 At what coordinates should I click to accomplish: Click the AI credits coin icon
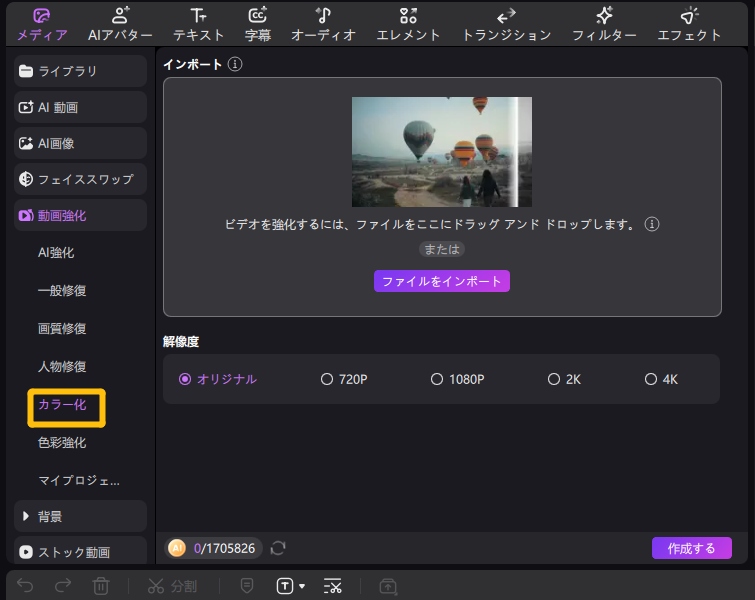[x=177, y=548]
